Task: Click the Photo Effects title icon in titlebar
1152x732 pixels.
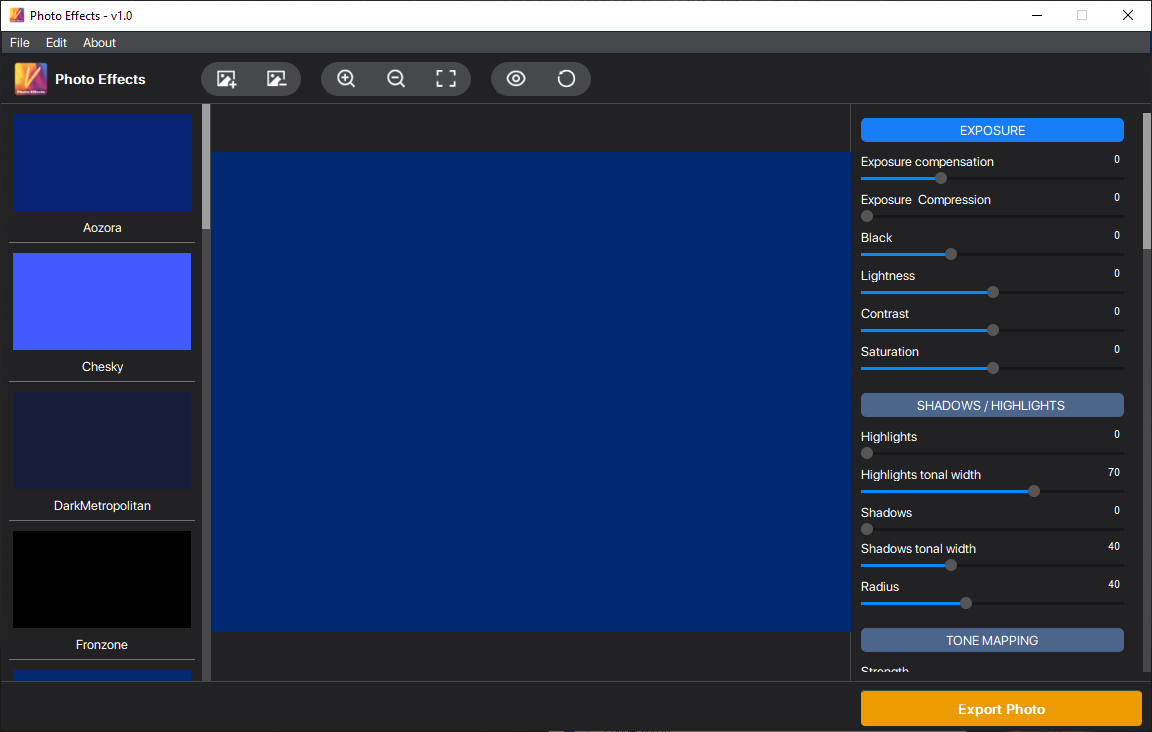Action: (x=16, y=15)
